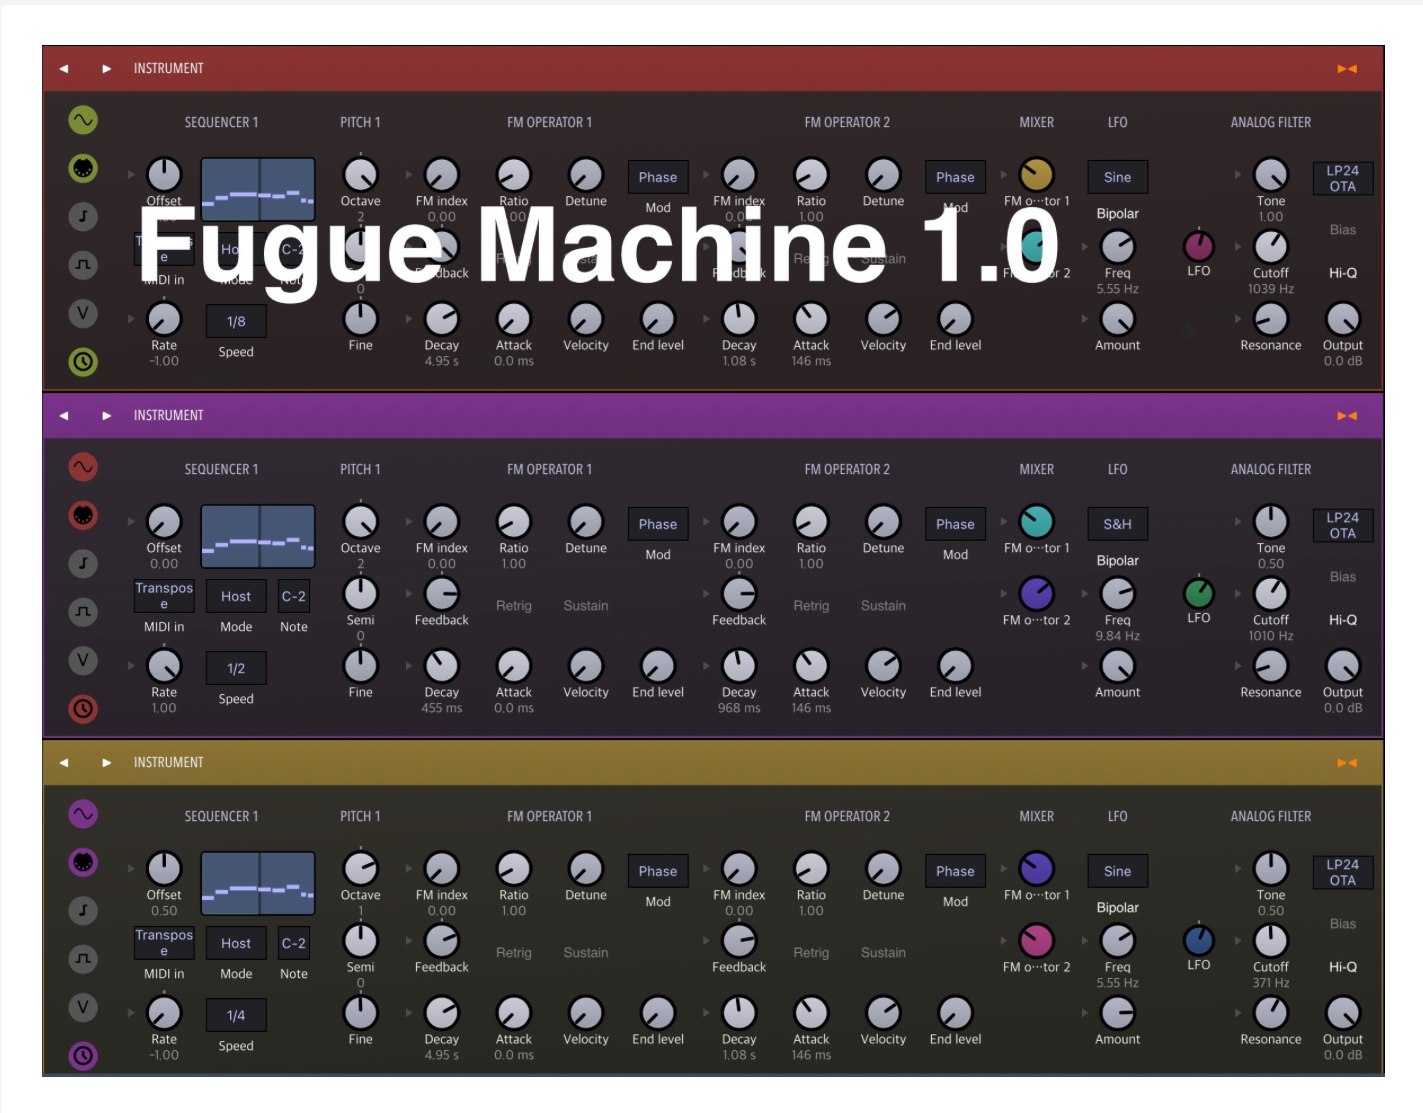Viewport: 1423px width, 1113px height.
Task: Enable Retrig on FM Operator 2 in the gold instrument
Action: click(x=811, y=953)
